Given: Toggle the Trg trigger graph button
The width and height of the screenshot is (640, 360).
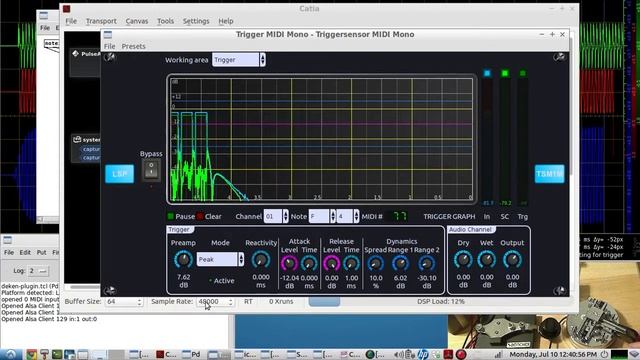Looking at the screenshot, I should [522, 217].
